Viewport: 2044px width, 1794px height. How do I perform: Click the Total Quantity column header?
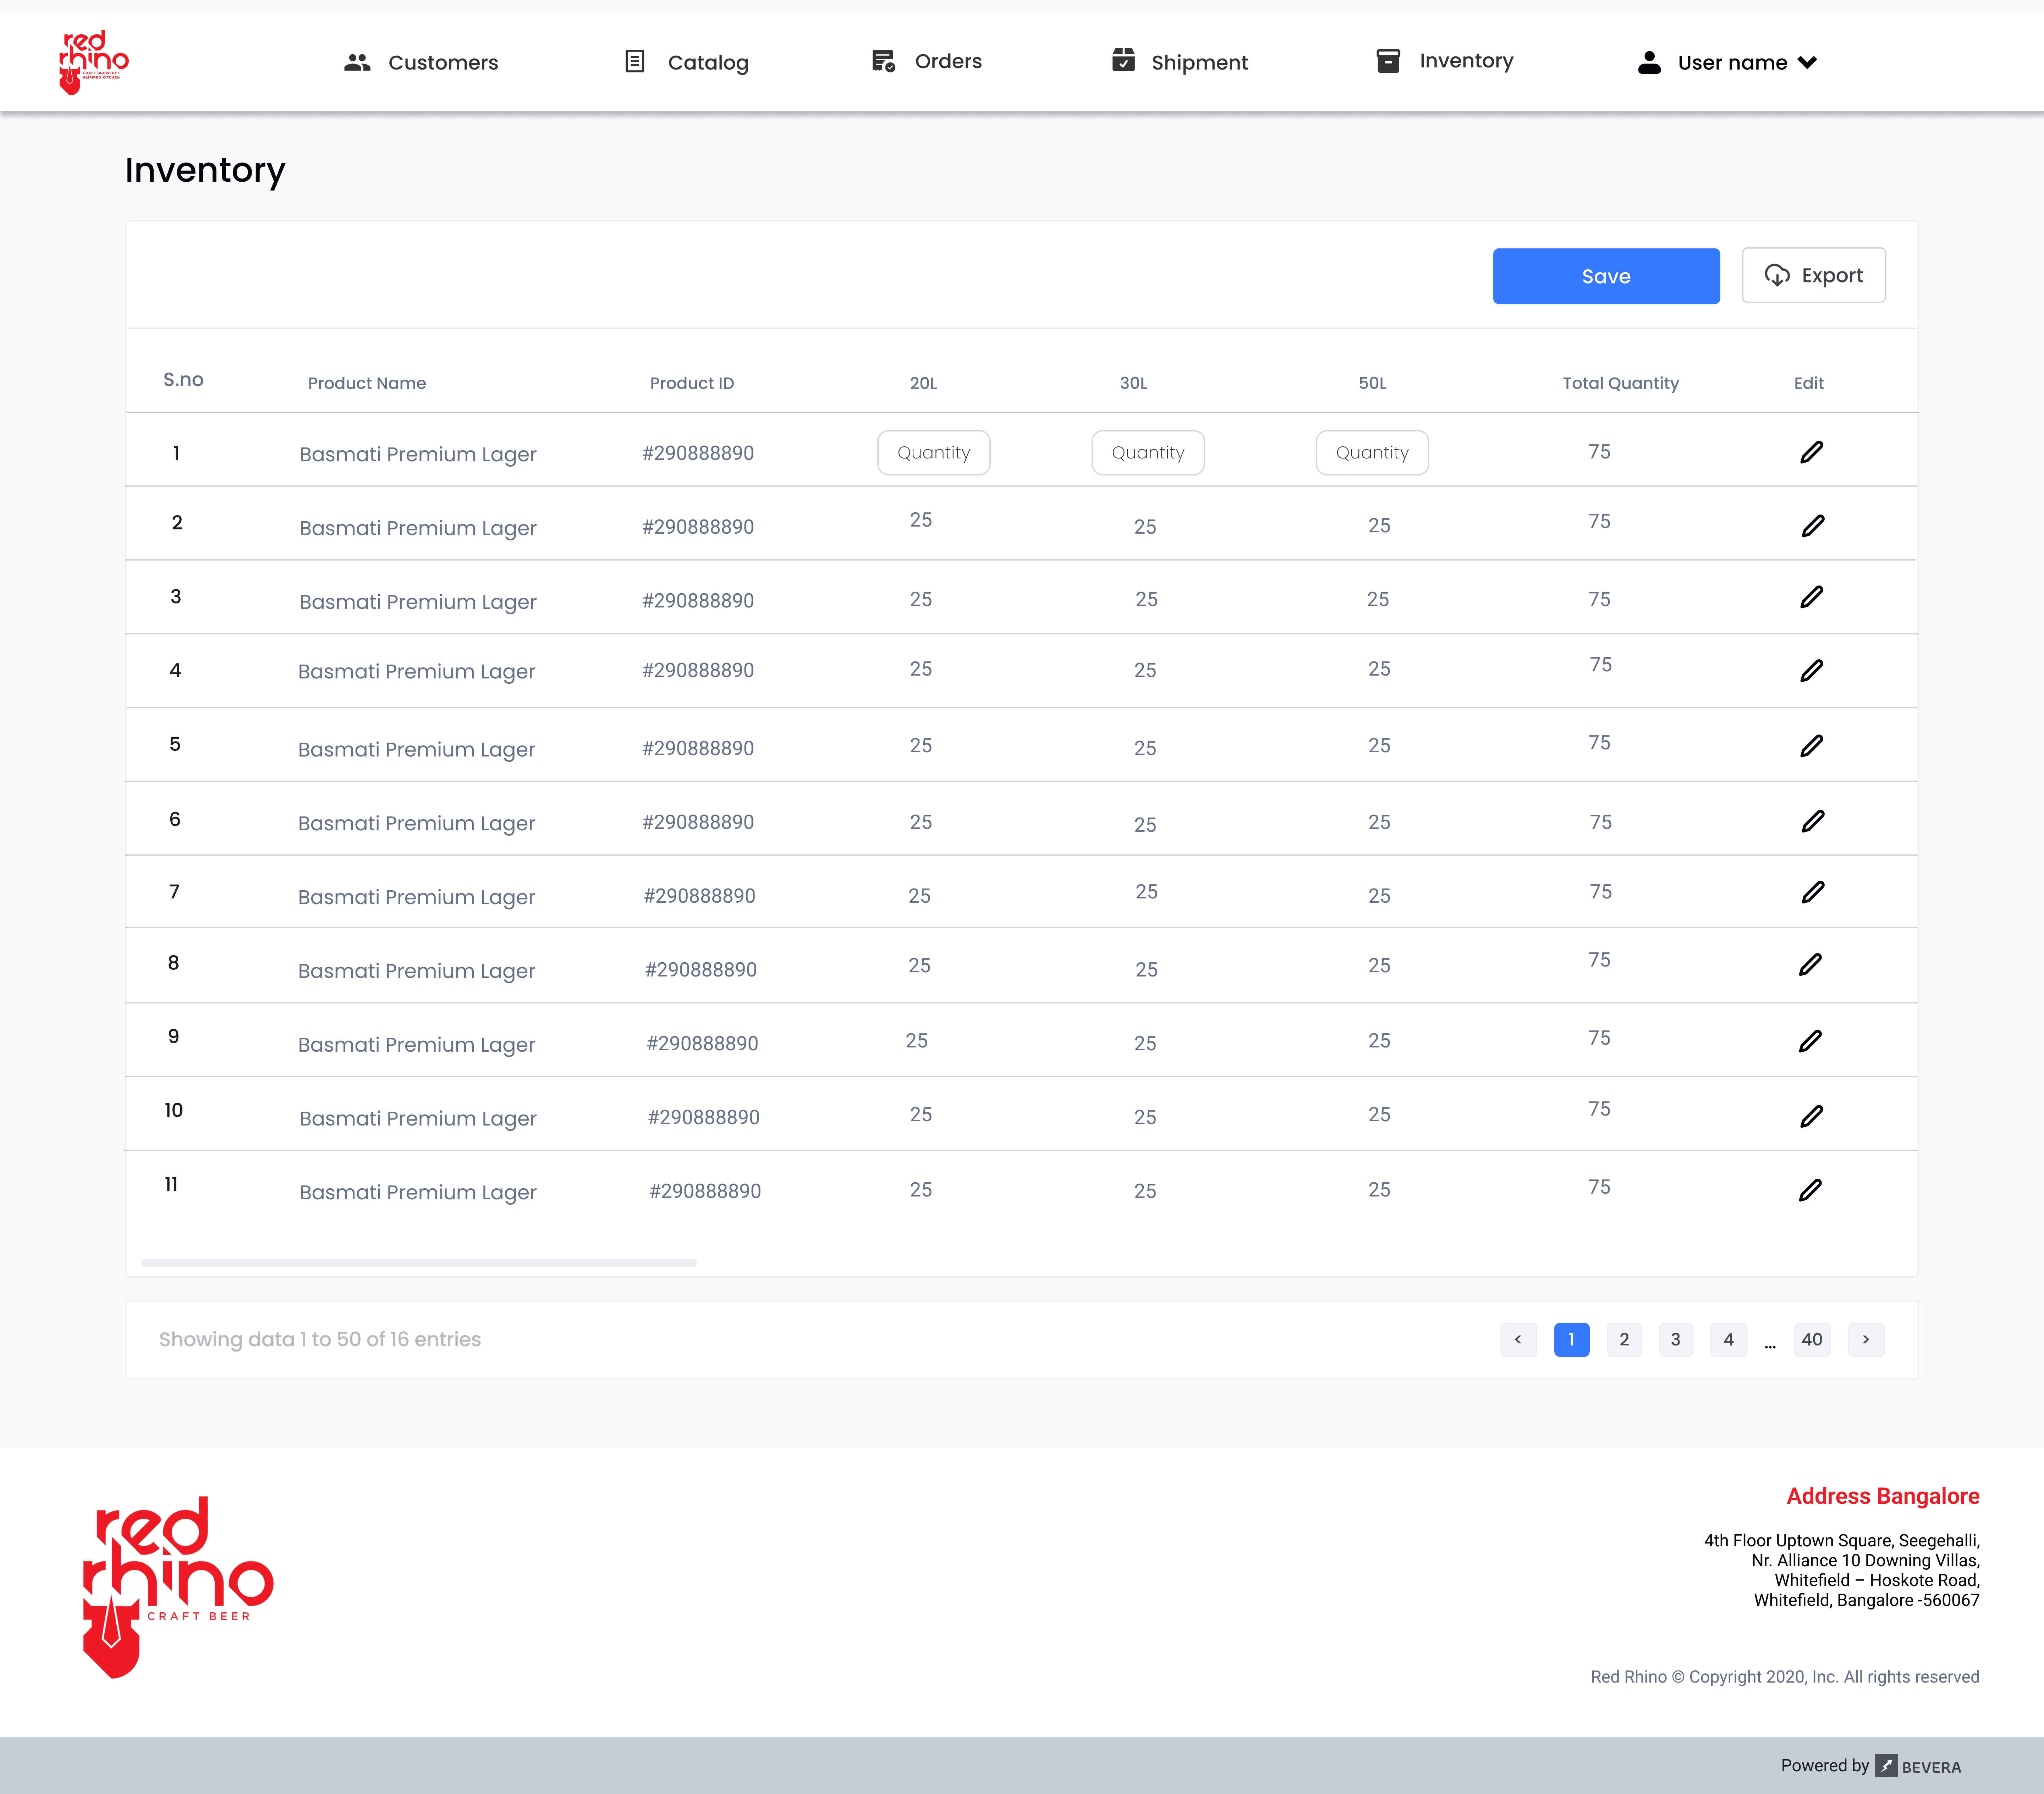tap(1621, 383)
